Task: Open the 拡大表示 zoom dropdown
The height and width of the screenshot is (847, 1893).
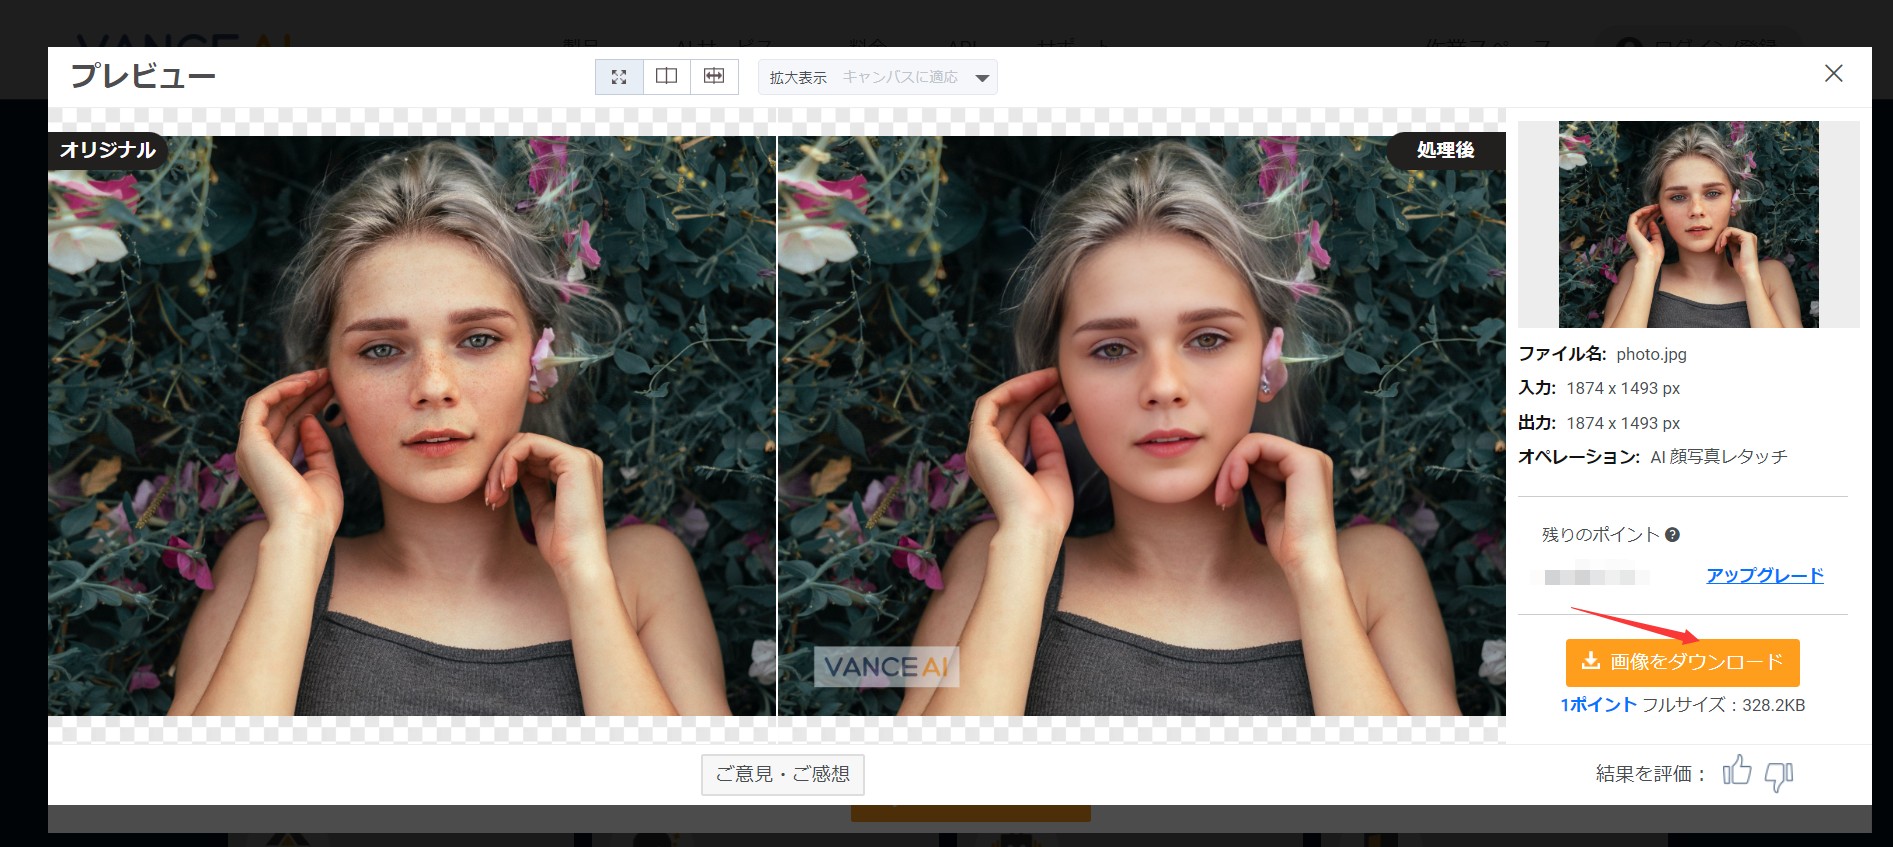Action: pyautogui.click(x=877, y=77)
